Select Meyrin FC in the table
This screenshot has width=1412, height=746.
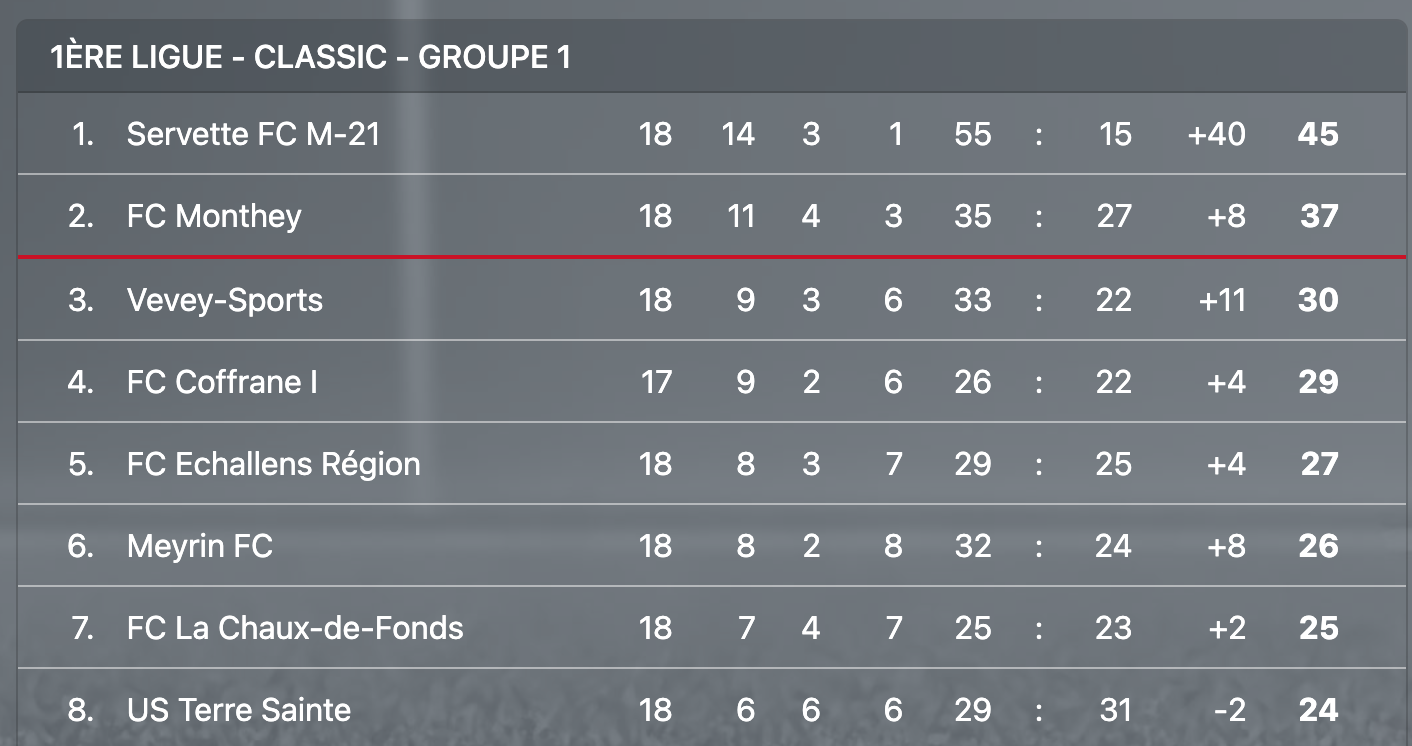pos(200,546)
